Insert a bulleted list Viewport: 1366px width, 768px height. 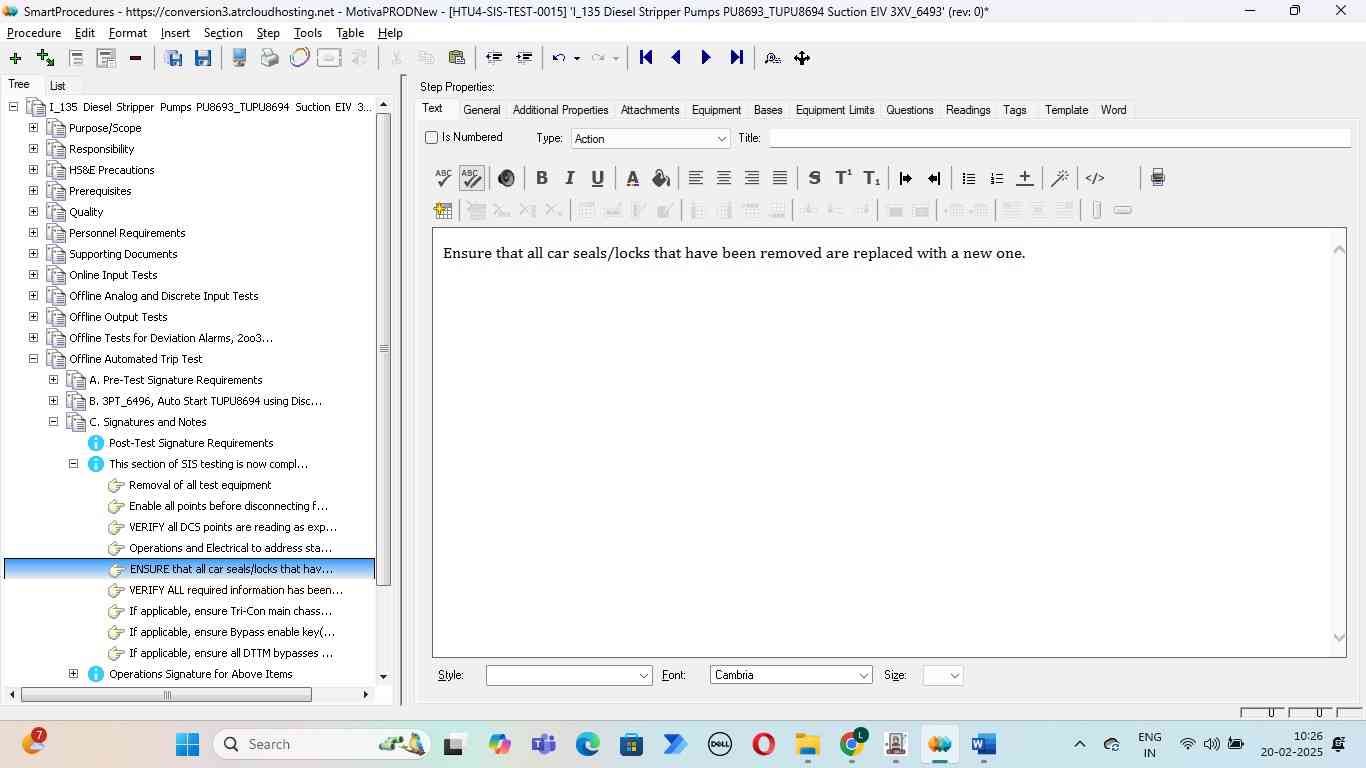968,178
